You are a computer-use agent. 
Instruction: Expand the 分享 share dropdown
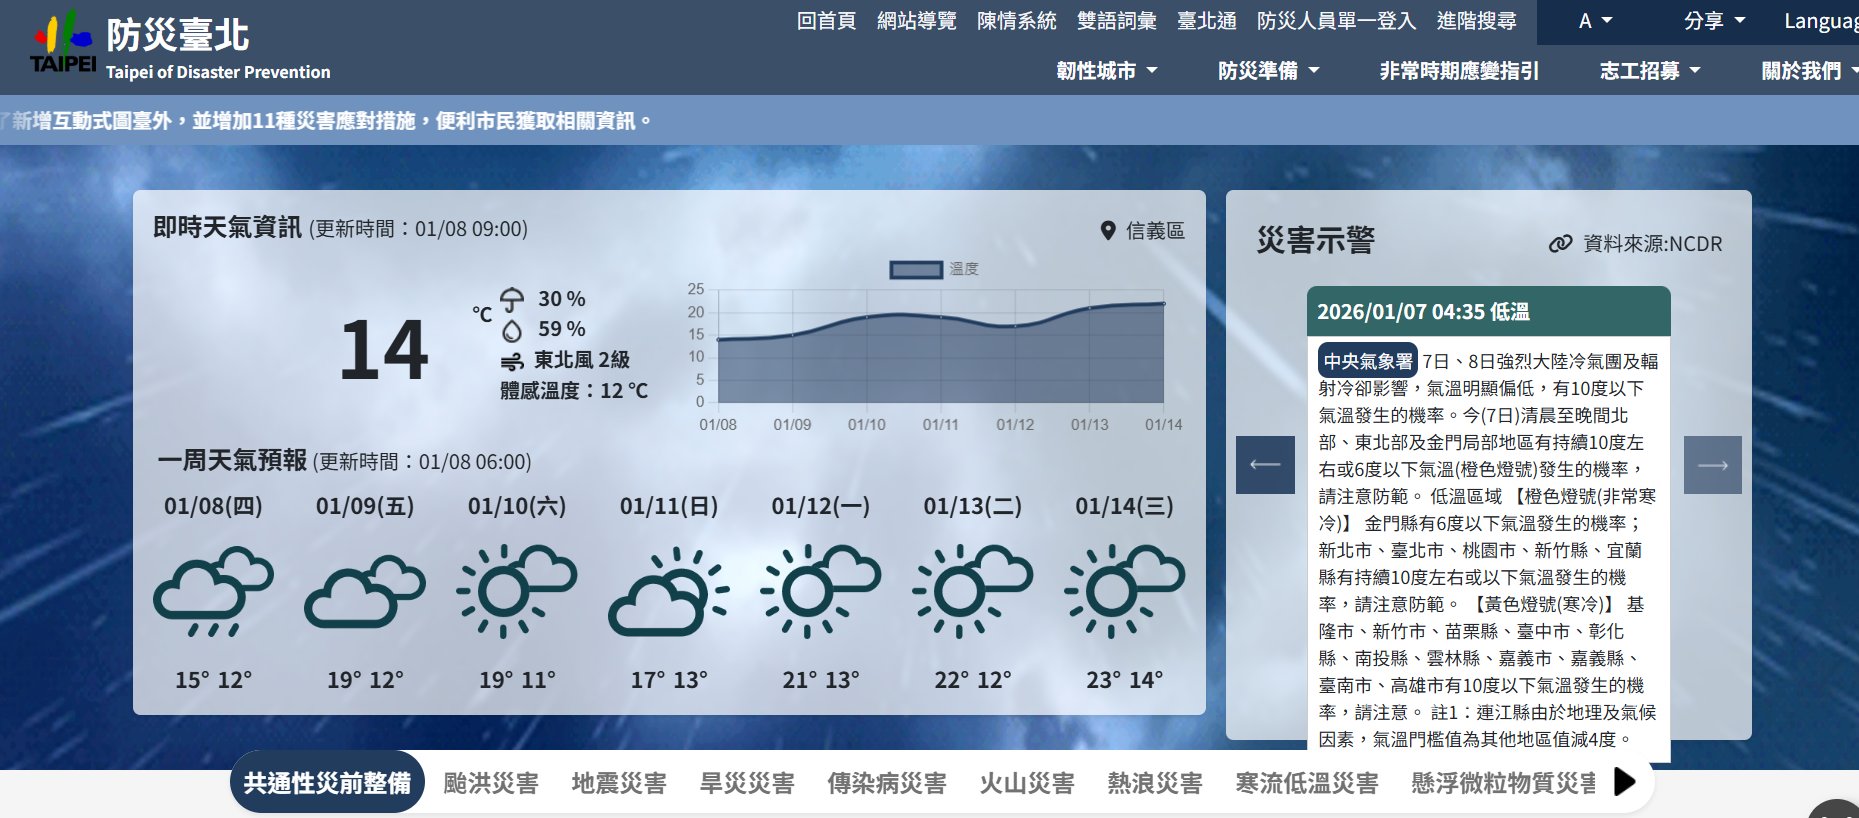pyautogui.click(x=1714, y=21)
